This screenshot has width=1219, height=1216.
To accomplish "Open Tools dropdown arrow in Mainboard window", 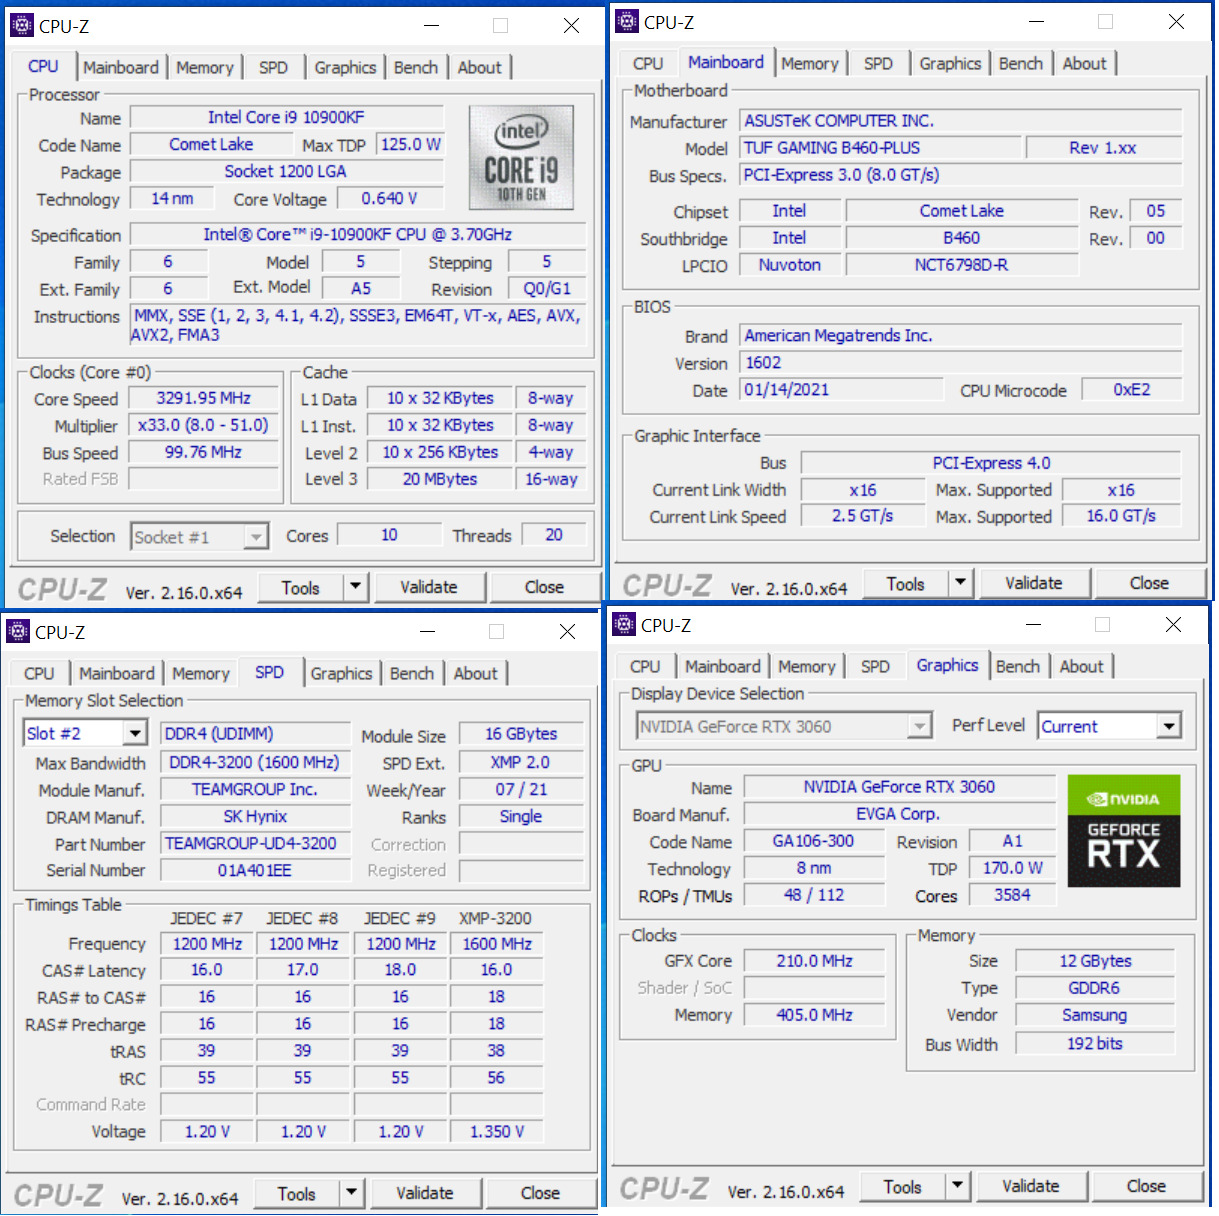I will 960,583.
